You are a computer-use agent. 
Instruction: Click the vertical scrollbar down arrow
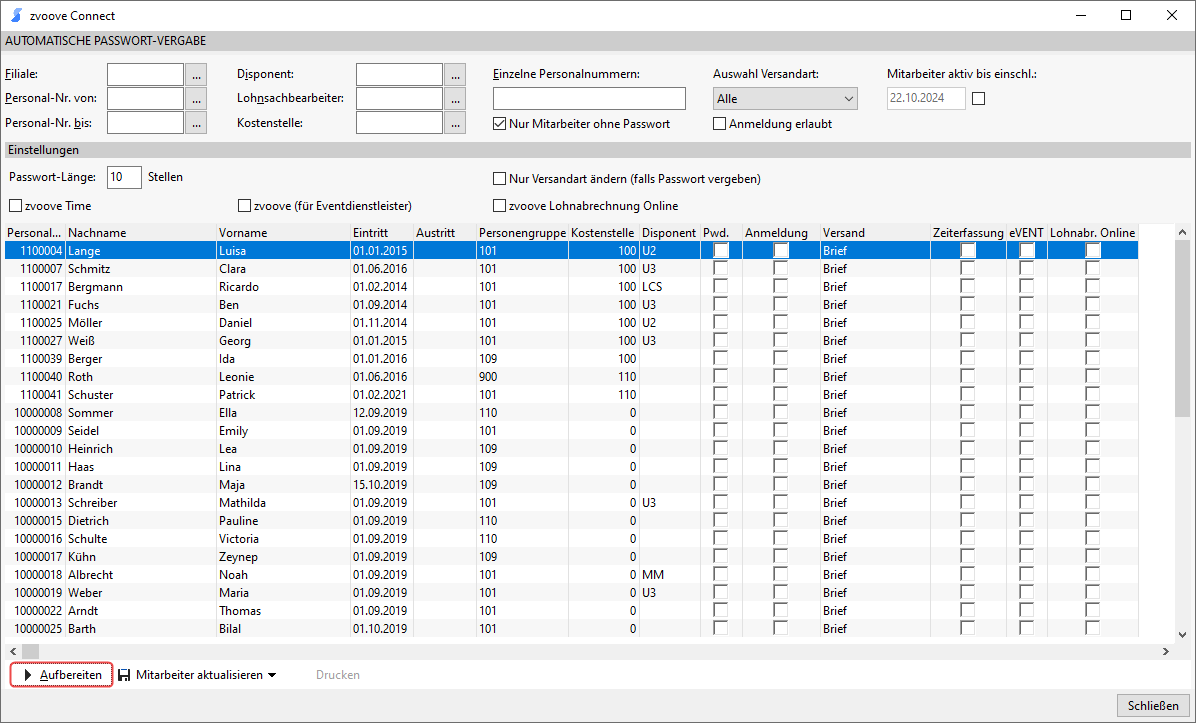(1182, 634)
